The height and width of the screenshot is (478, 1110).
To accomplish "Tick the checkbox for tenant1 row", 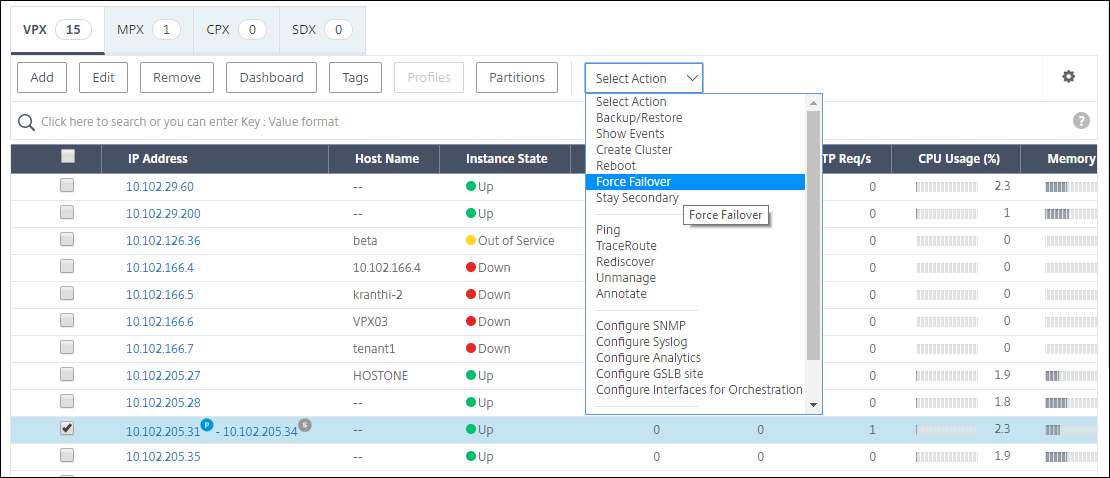I will (x=67, y=347).
